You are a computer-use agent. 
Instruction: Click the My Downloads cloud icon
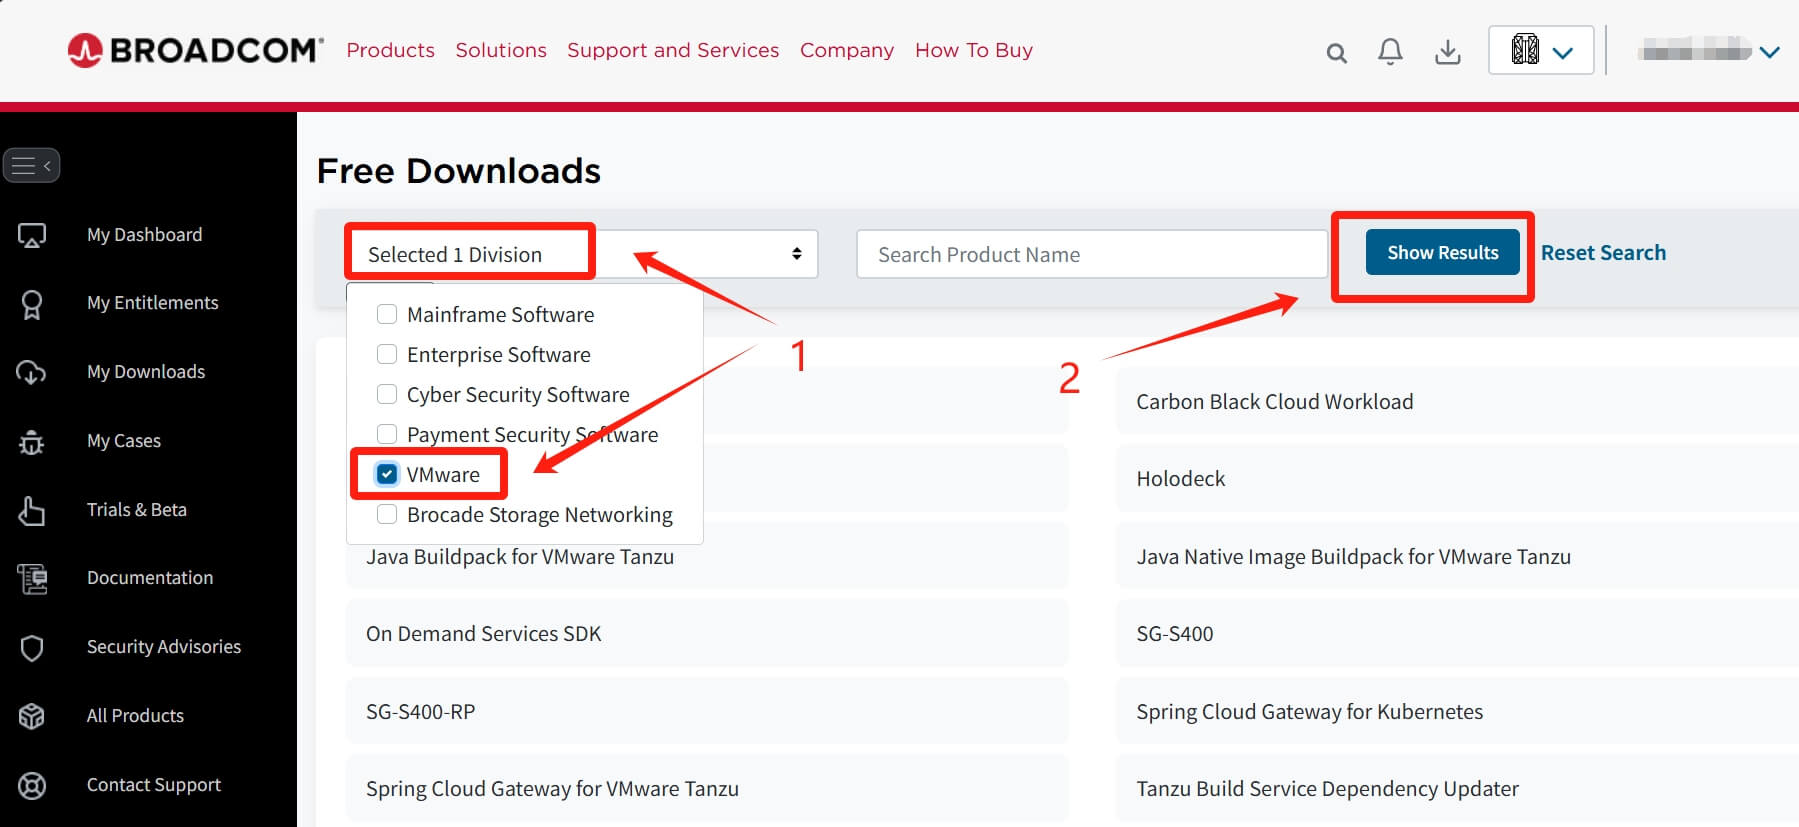31,372
